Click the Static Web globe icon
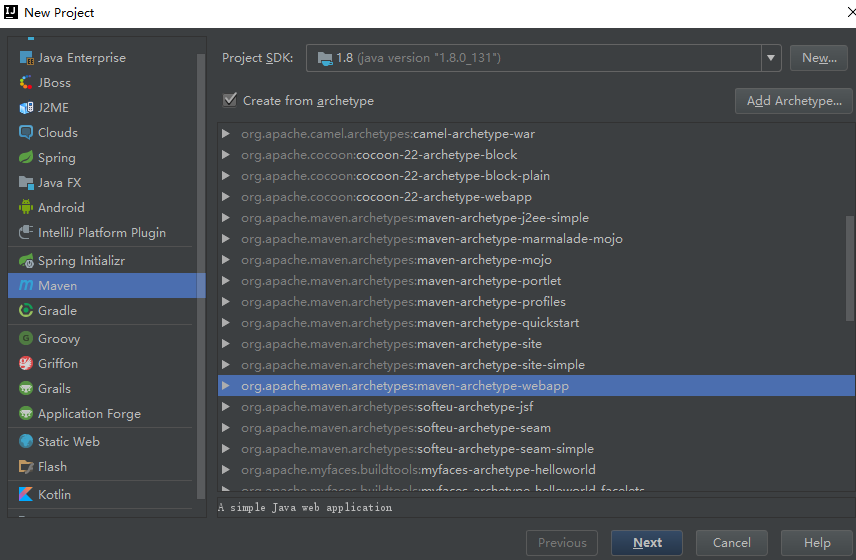Viewport: 856px width, 560px height. click(26, 441)
